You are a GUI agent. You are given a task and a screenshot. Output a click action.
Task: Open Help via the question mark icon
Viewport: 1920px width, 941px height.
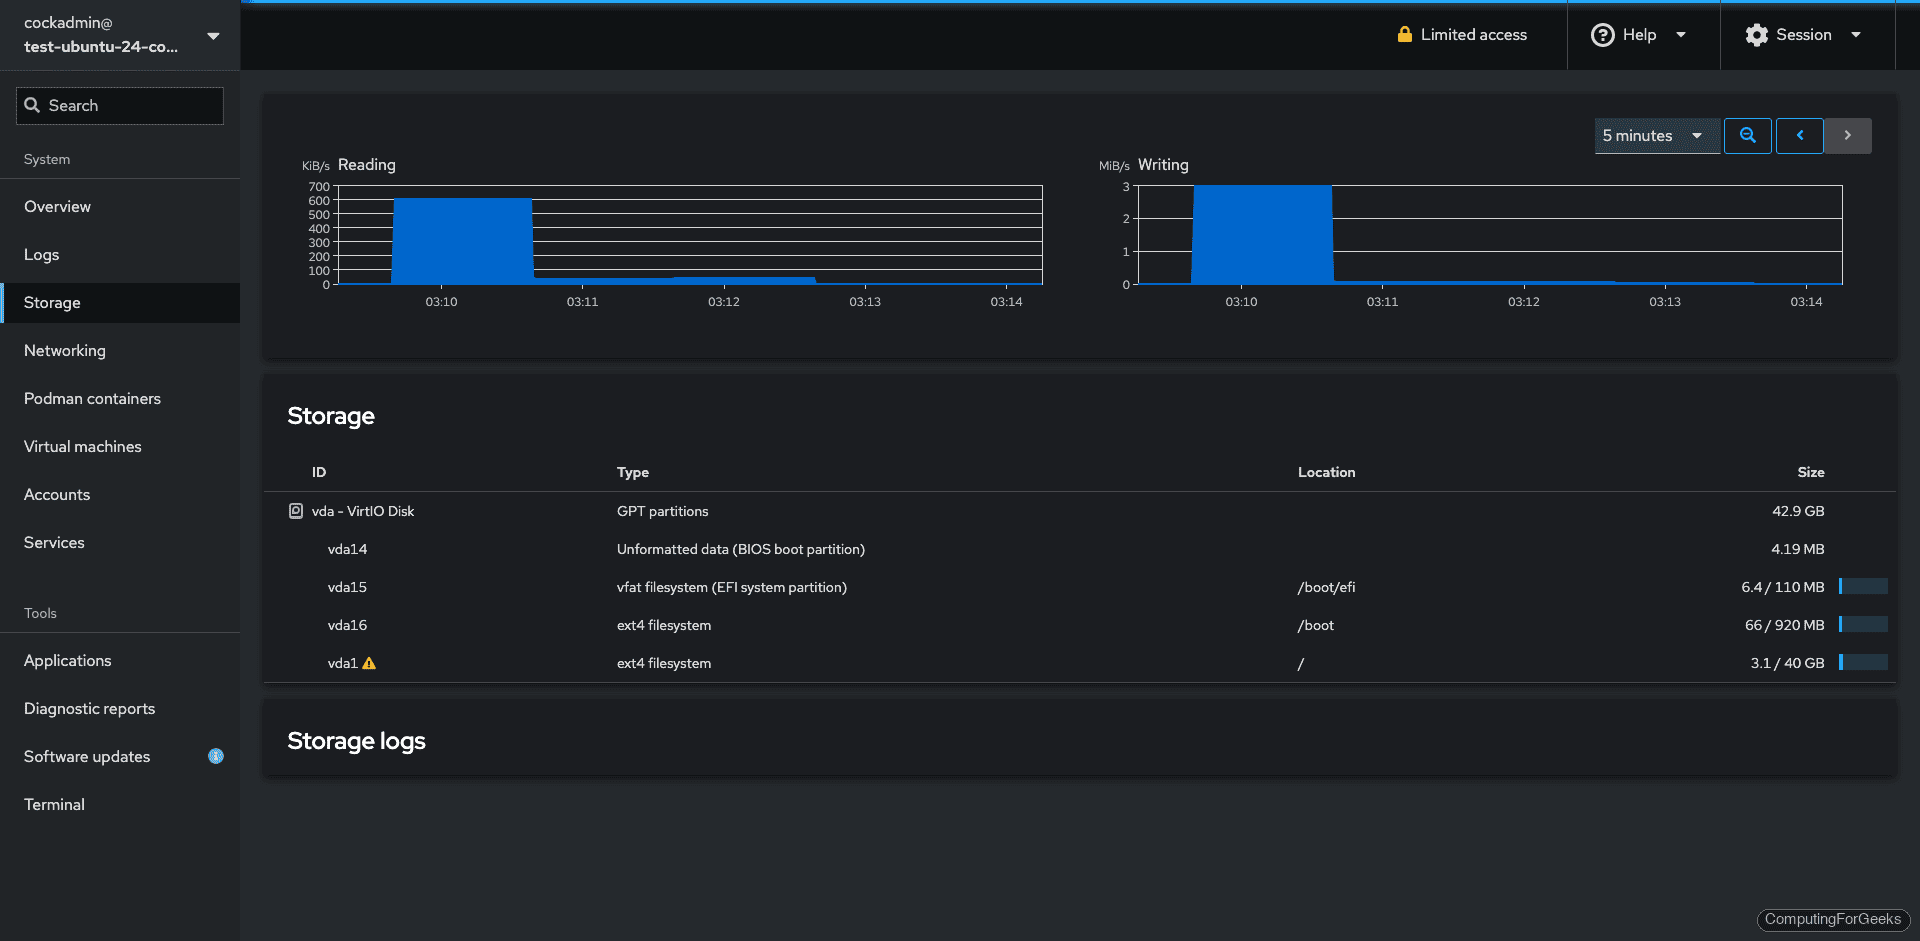coord(1603,34)
